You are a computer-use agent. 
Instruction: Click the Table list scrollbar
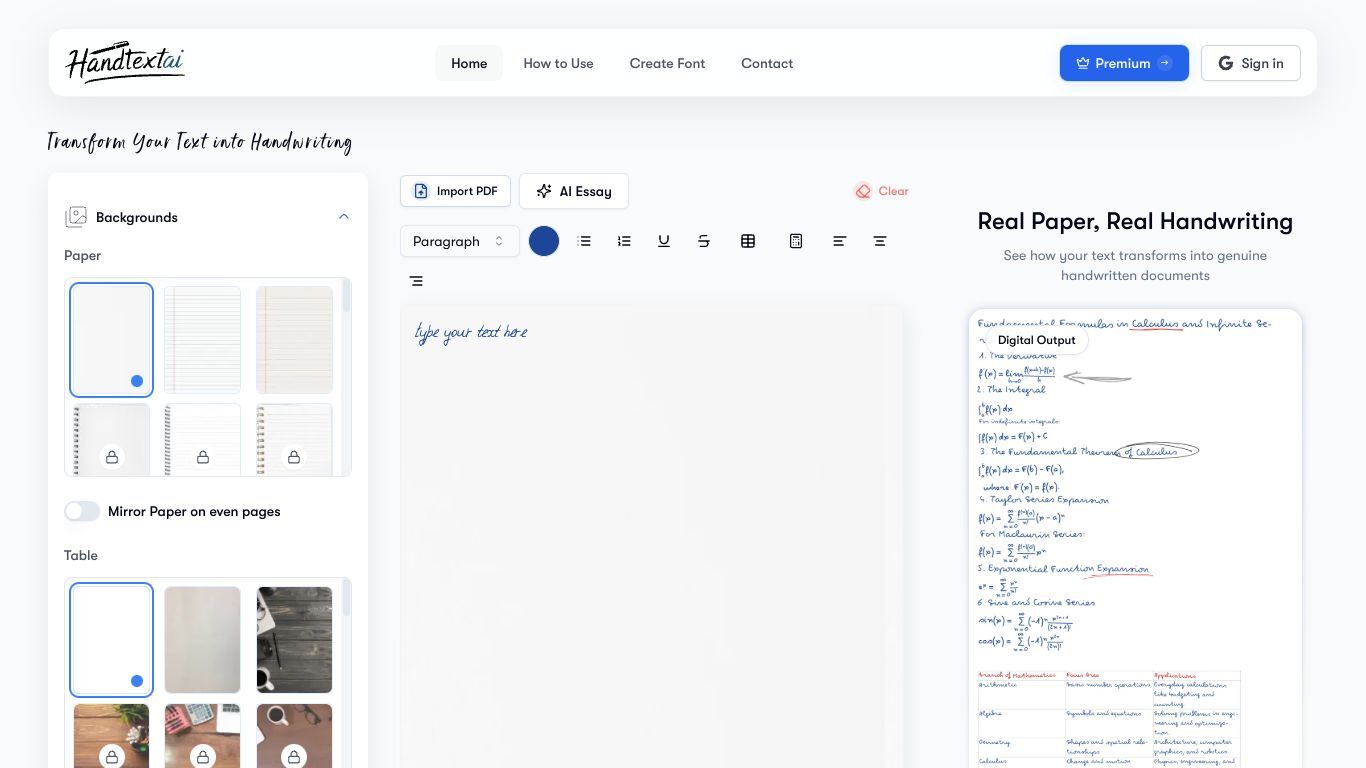346,596
